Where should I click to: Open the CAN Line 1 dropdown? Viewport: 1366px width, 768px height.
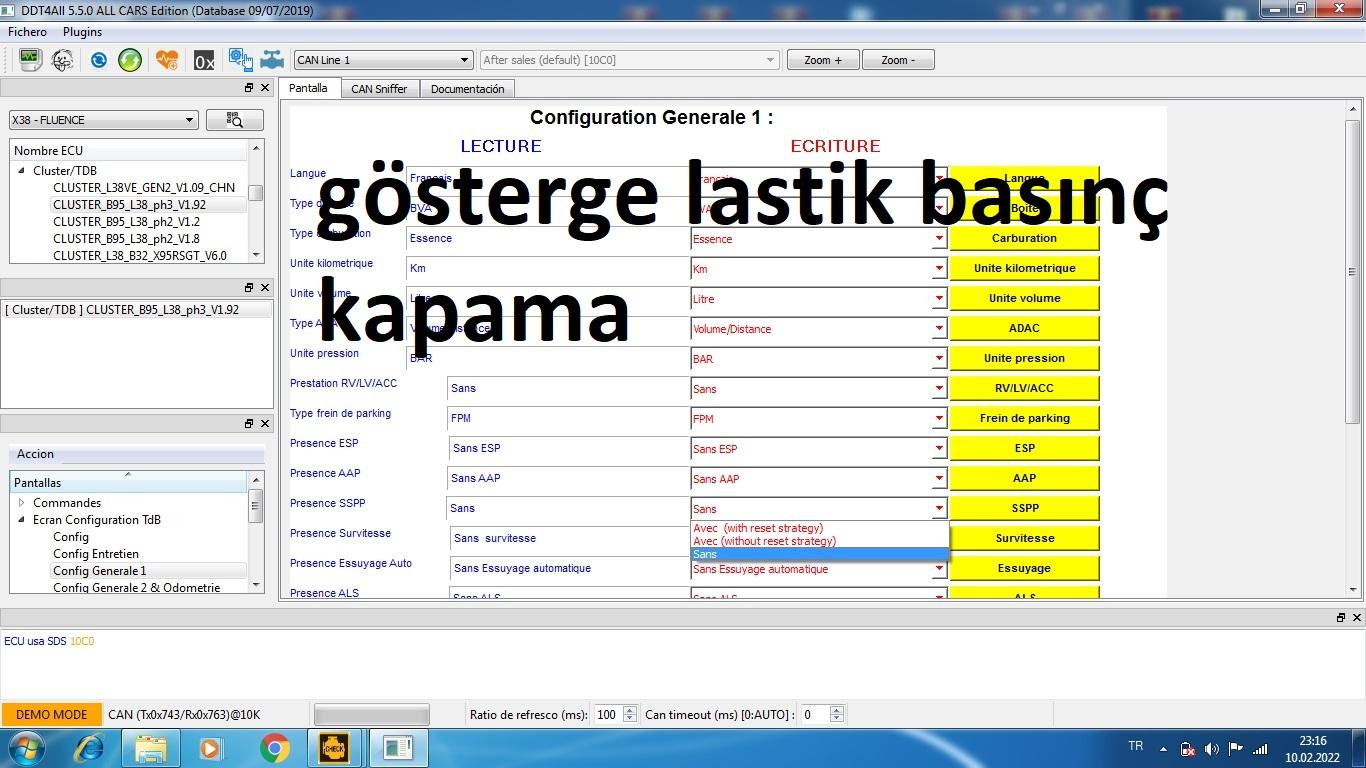point(382,60)
